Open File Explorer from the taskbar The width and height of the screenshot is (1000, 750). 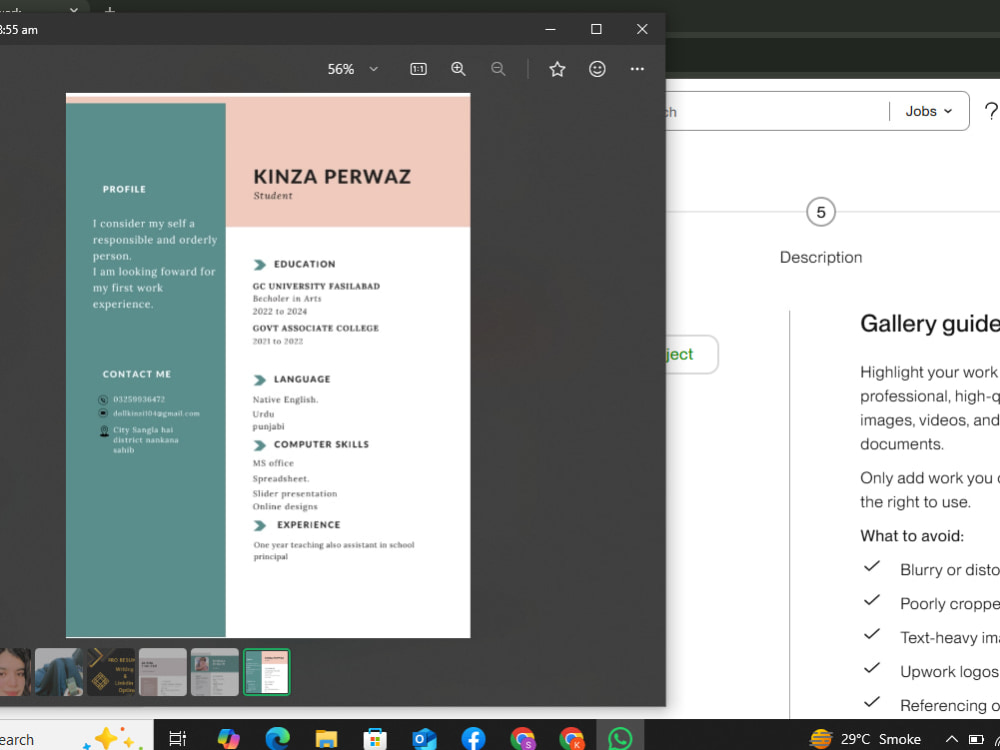(327, 739)
